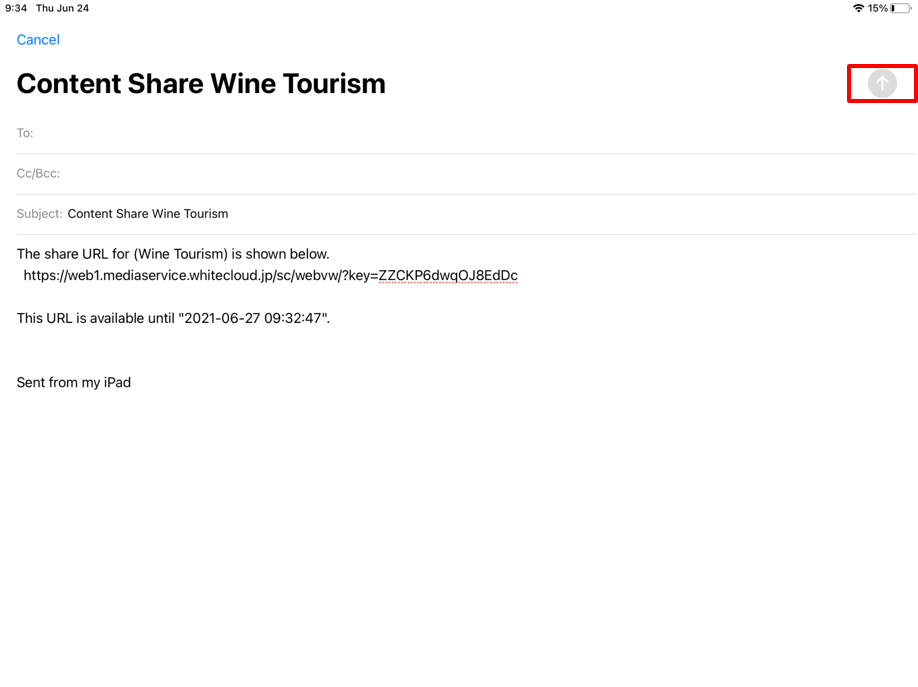Tap the battery icon in status bar
Image resolution: width=918 pixels, height=687 pixels.
900,8
